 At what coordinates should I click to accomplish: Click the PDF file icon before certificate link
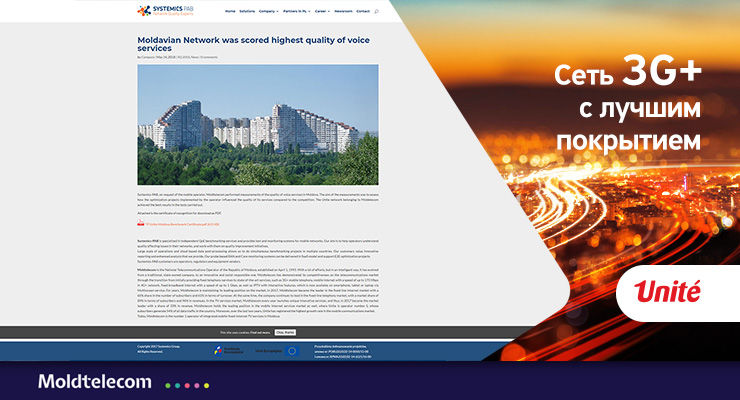141,224
